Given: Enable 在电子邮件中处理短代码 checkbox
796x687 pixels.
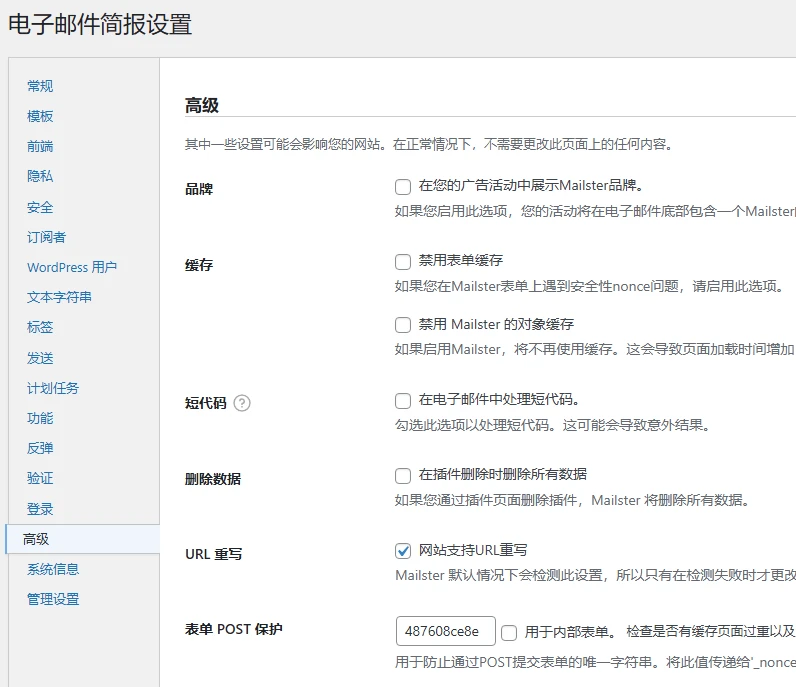Looking at the screenshot, I should tap(403, 401).
